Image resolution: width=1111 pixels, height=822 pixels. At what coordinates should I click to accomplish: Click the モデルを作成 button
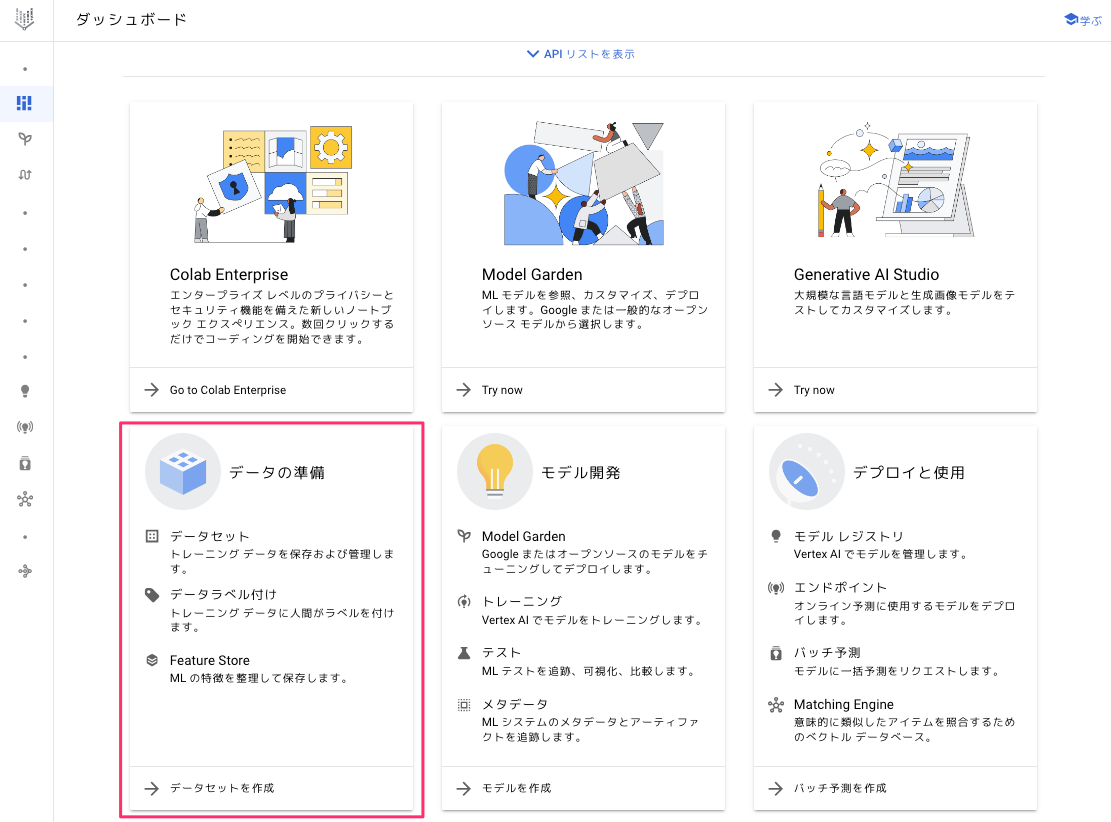pyautogui.click(x=516, y=788)
